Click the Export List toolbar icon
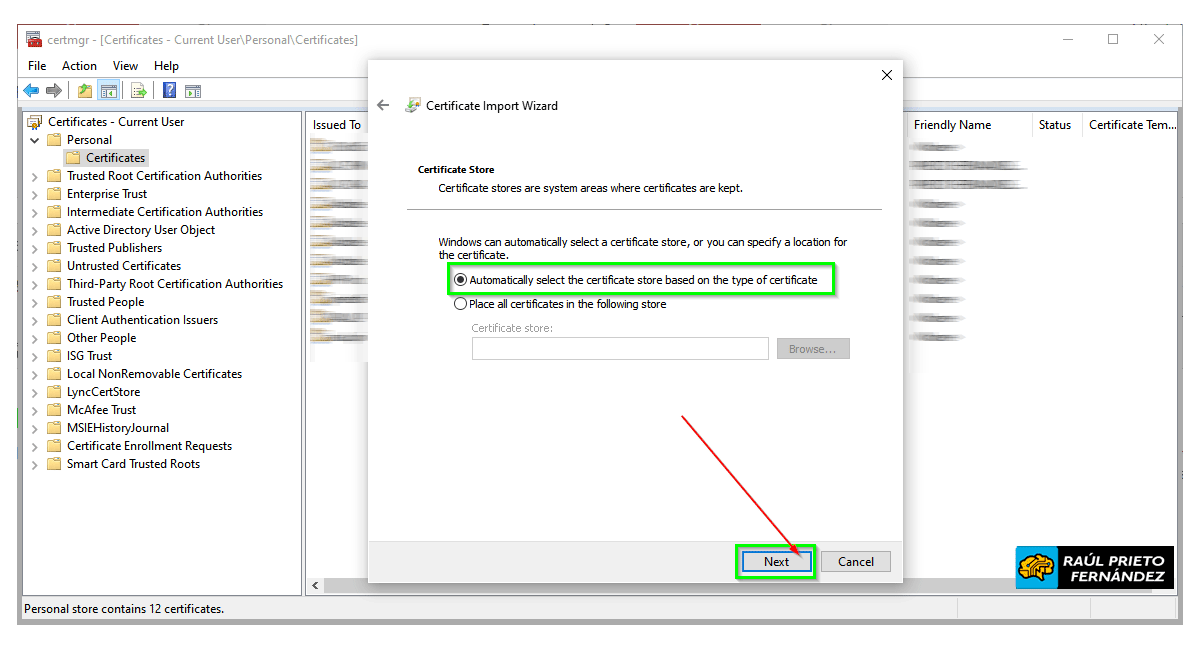Screen dimensions: 1200x650 point(139,91)
